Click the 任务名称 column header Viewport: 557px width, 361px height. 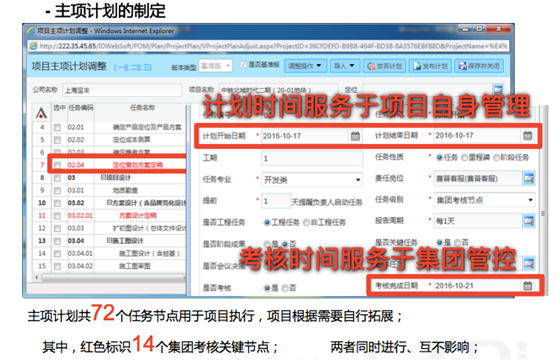point(142,108)
